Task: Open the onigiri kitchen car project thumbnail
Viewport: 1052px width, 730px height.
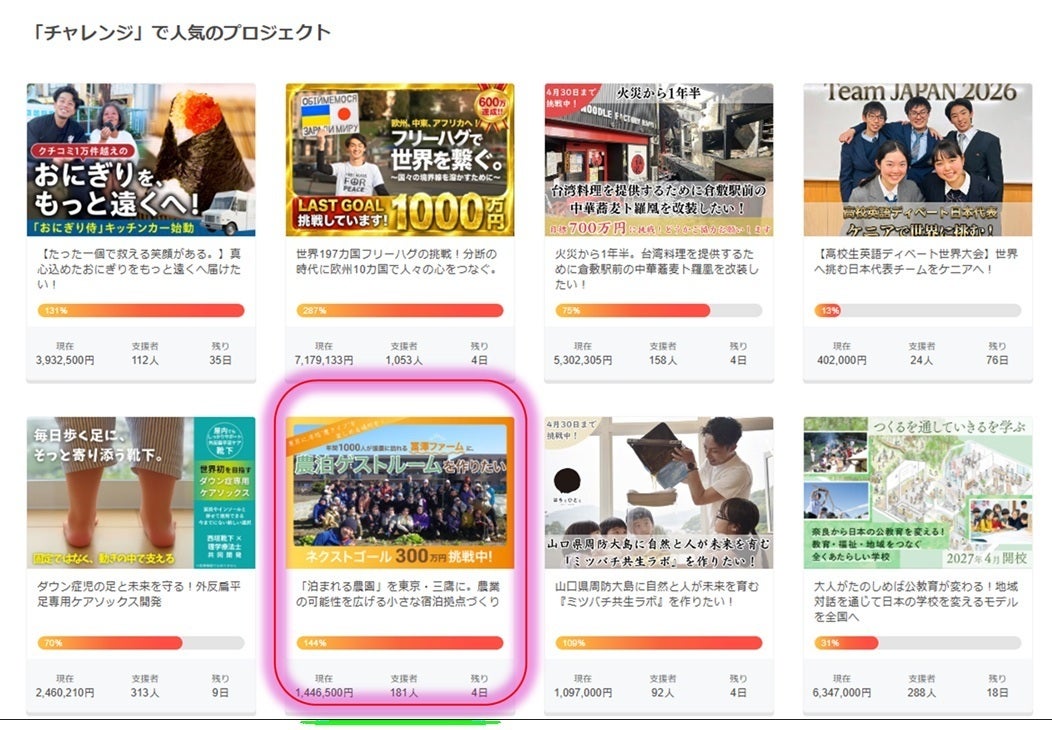Action: tap(141, 160)
